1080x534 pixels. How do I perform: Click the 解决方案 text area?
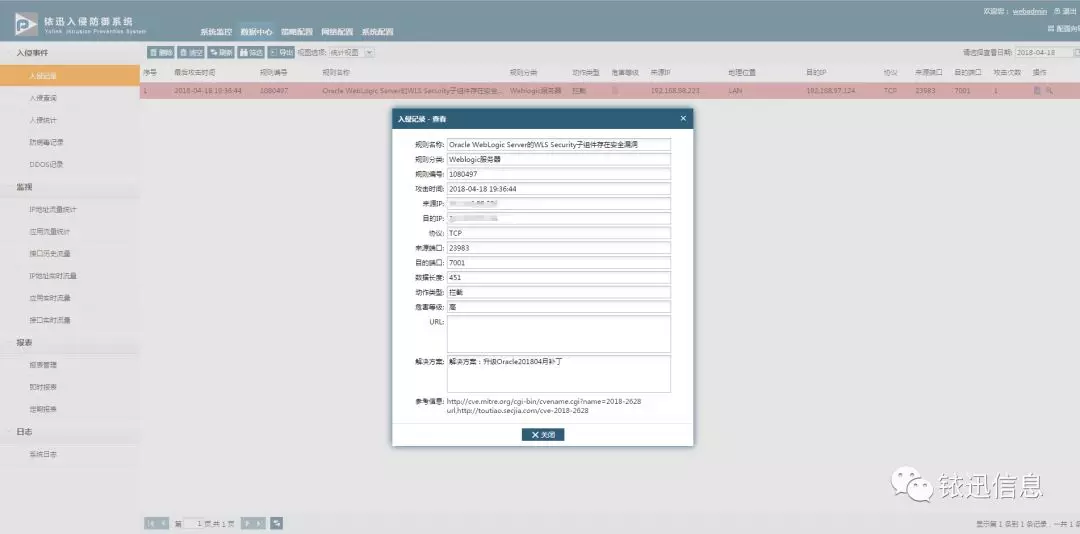(559, 374)
